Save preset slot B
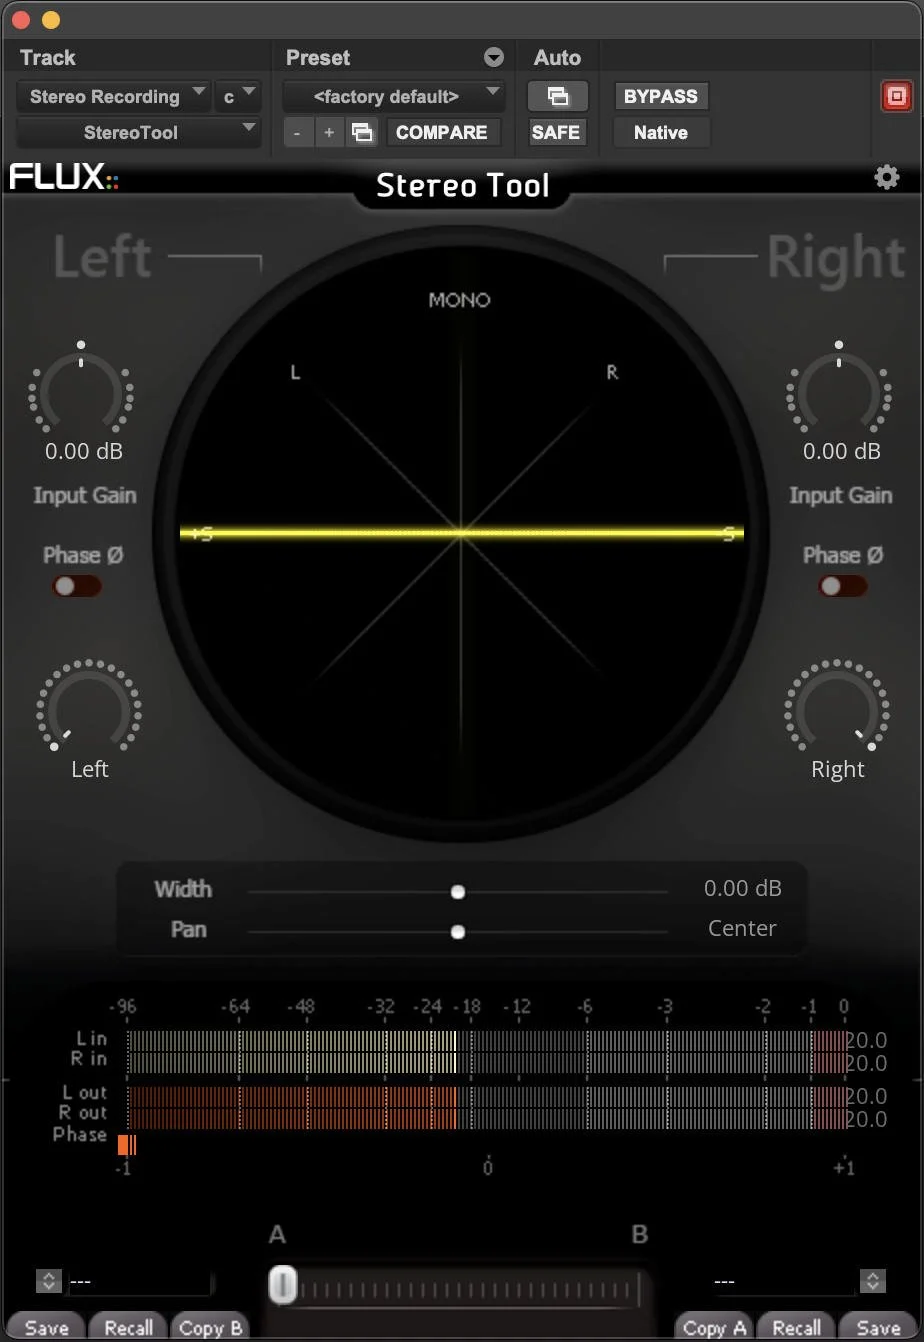The height and width of the screenshot is (1342, 924). [x=878, y=1327]
